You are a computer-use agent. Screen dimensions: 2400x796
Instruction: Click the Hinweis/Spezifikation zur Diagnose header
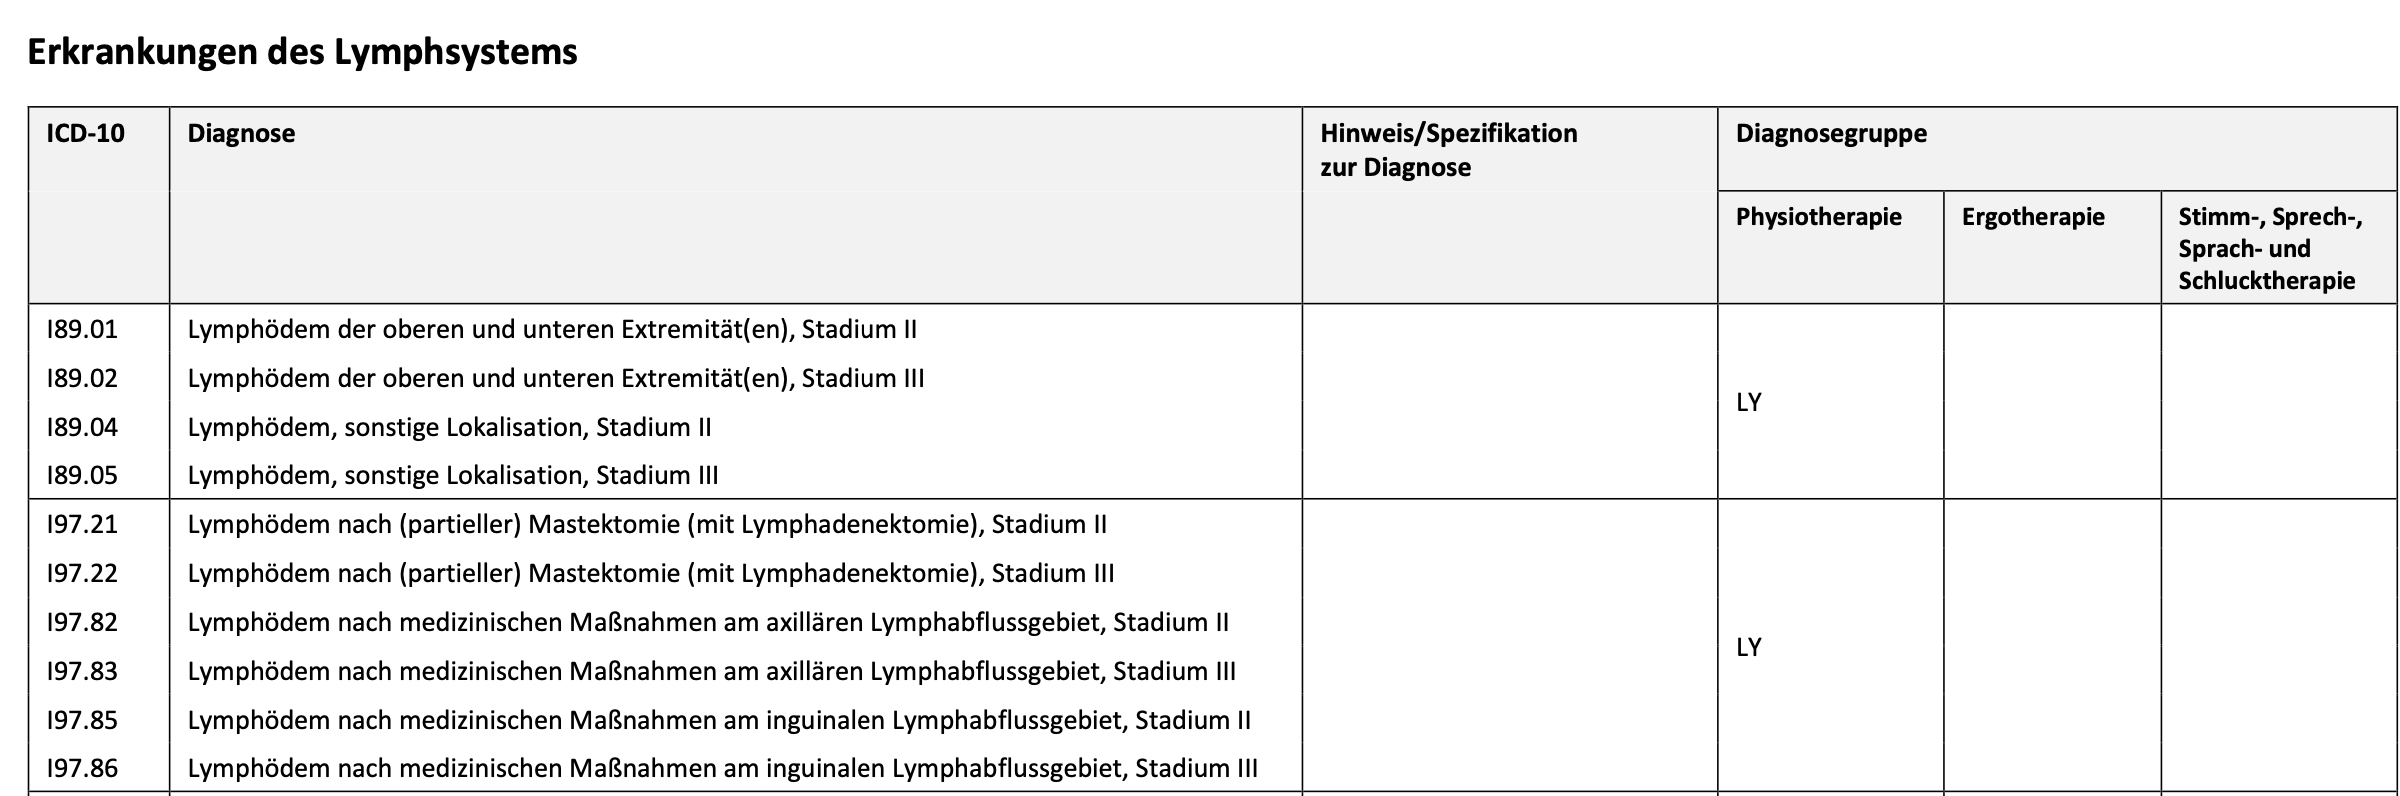(x=1448, y=150)
